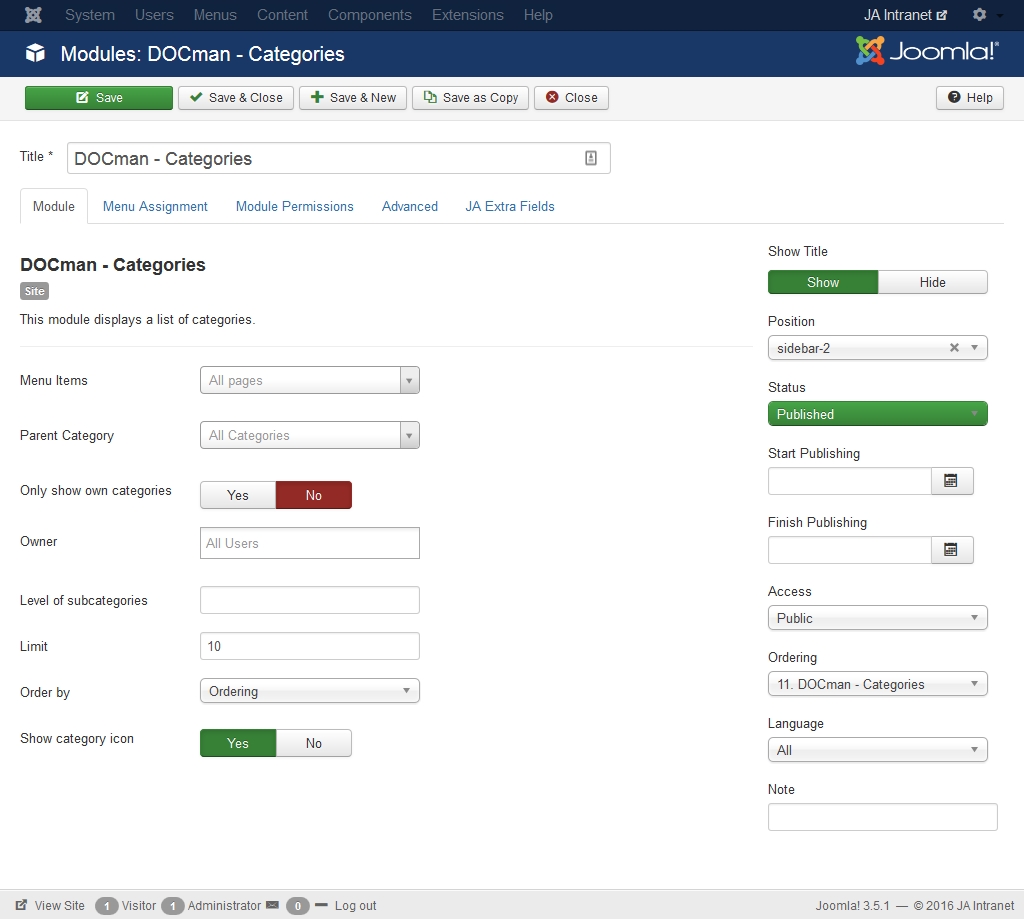1024x919 pixels.
Task: Click the Visitor count badge in the footer
Action: pos(106,906)
